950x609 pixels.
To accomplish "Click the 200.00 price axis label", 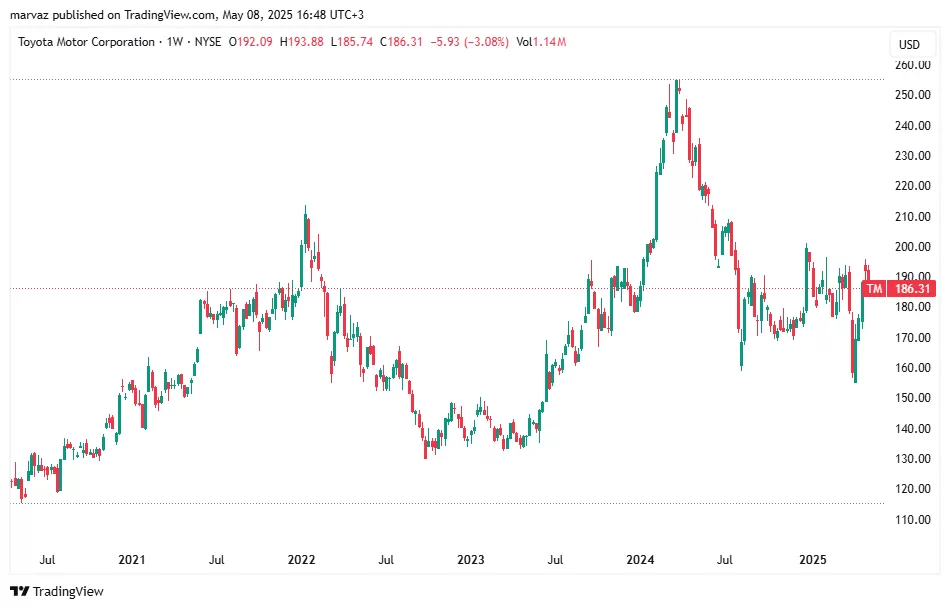I will [912, 247].
